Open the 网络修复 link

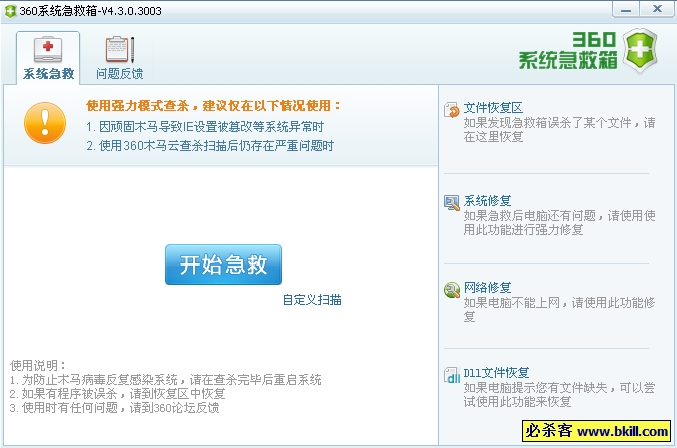tap(487, 287)
